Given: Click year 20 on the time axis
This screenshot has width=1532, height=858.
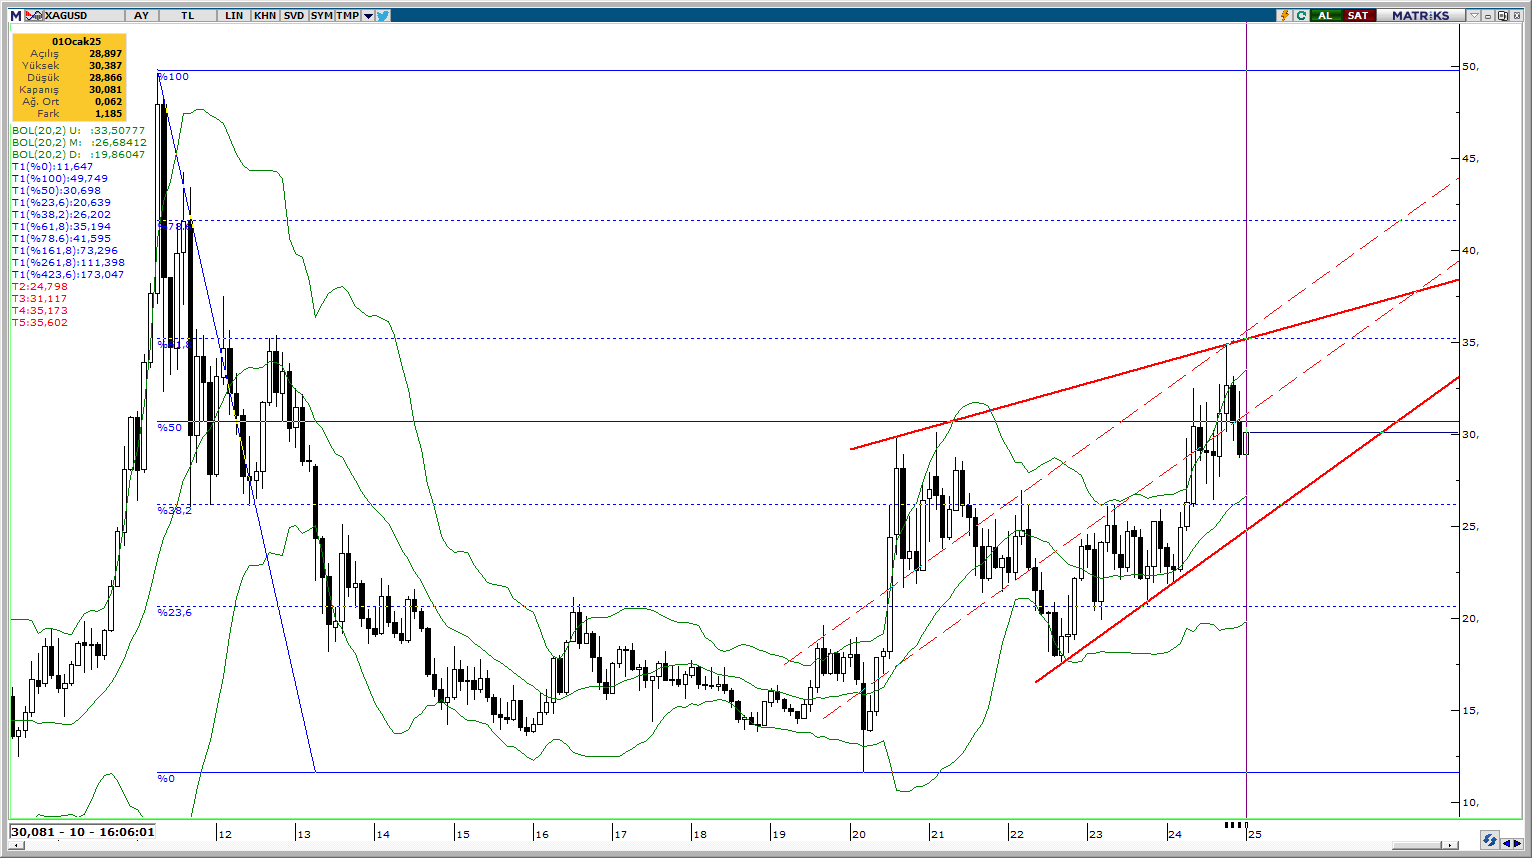Looking at the screenshot, I should [859, 834].
